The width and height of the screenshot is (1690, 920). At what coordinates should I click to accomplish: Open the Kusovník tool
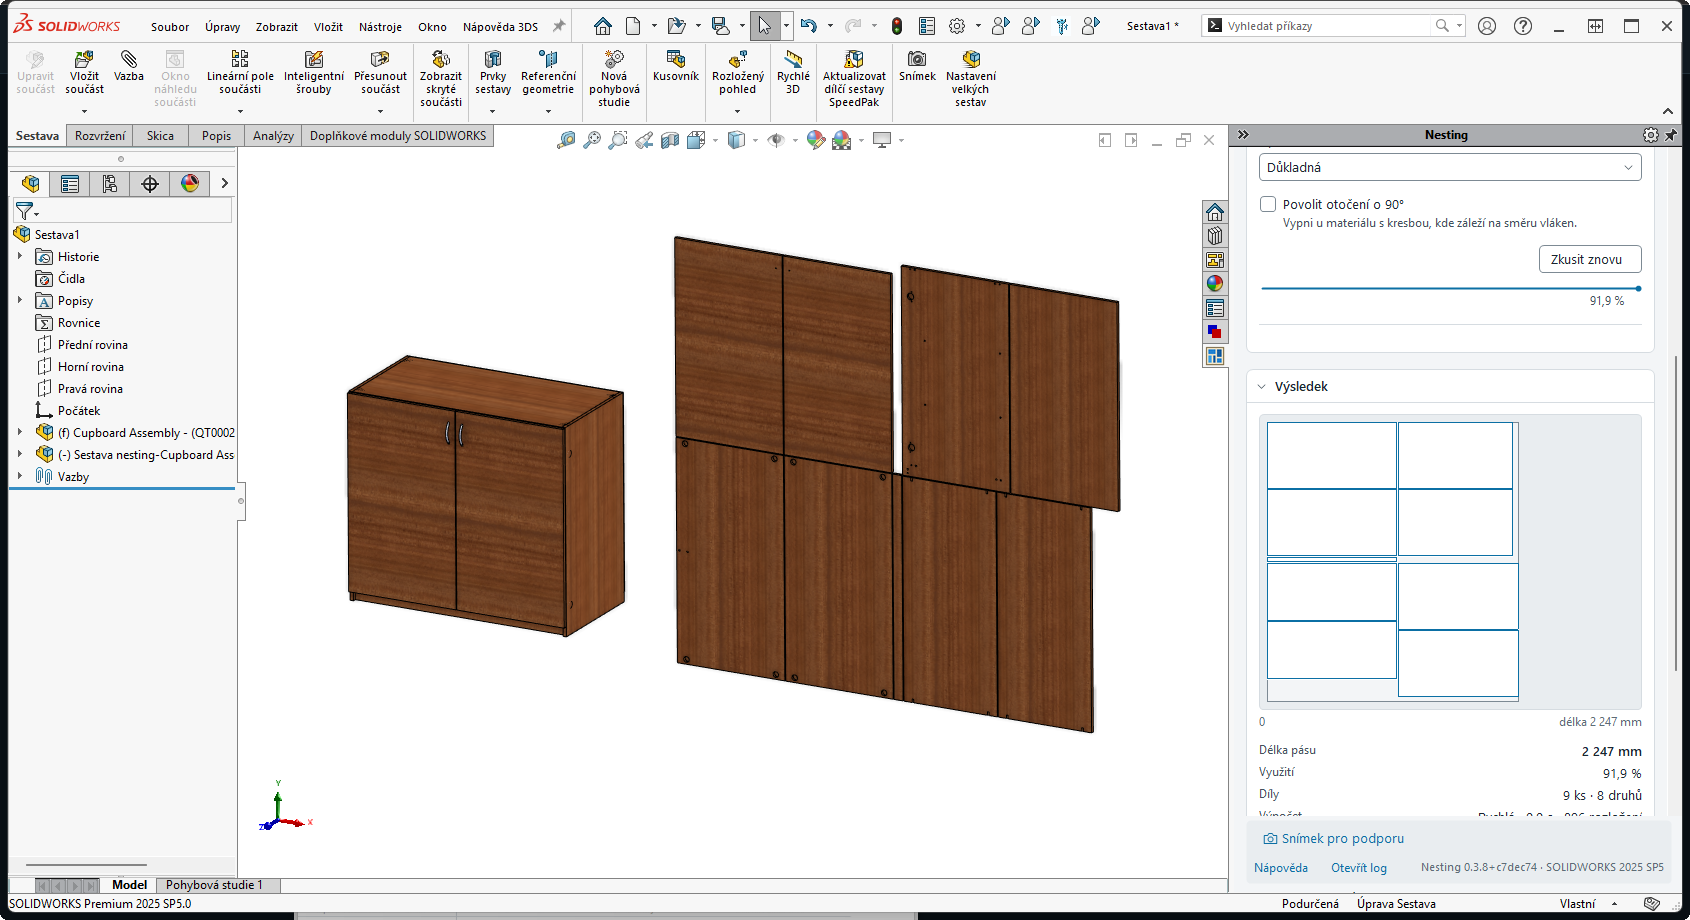(x=676, y=59)
